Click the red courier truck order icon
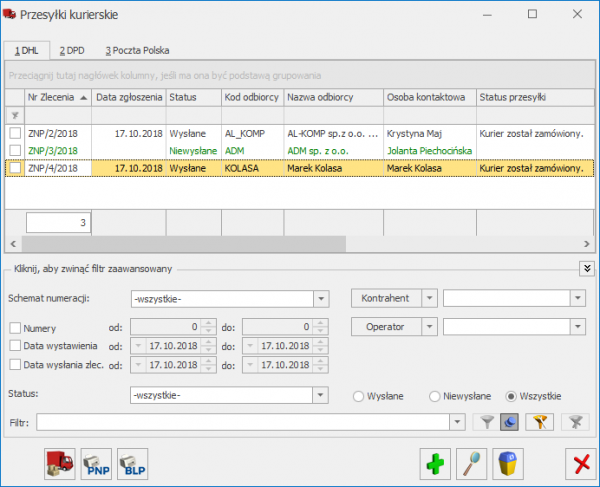600x487 pixels. [59, 463]
